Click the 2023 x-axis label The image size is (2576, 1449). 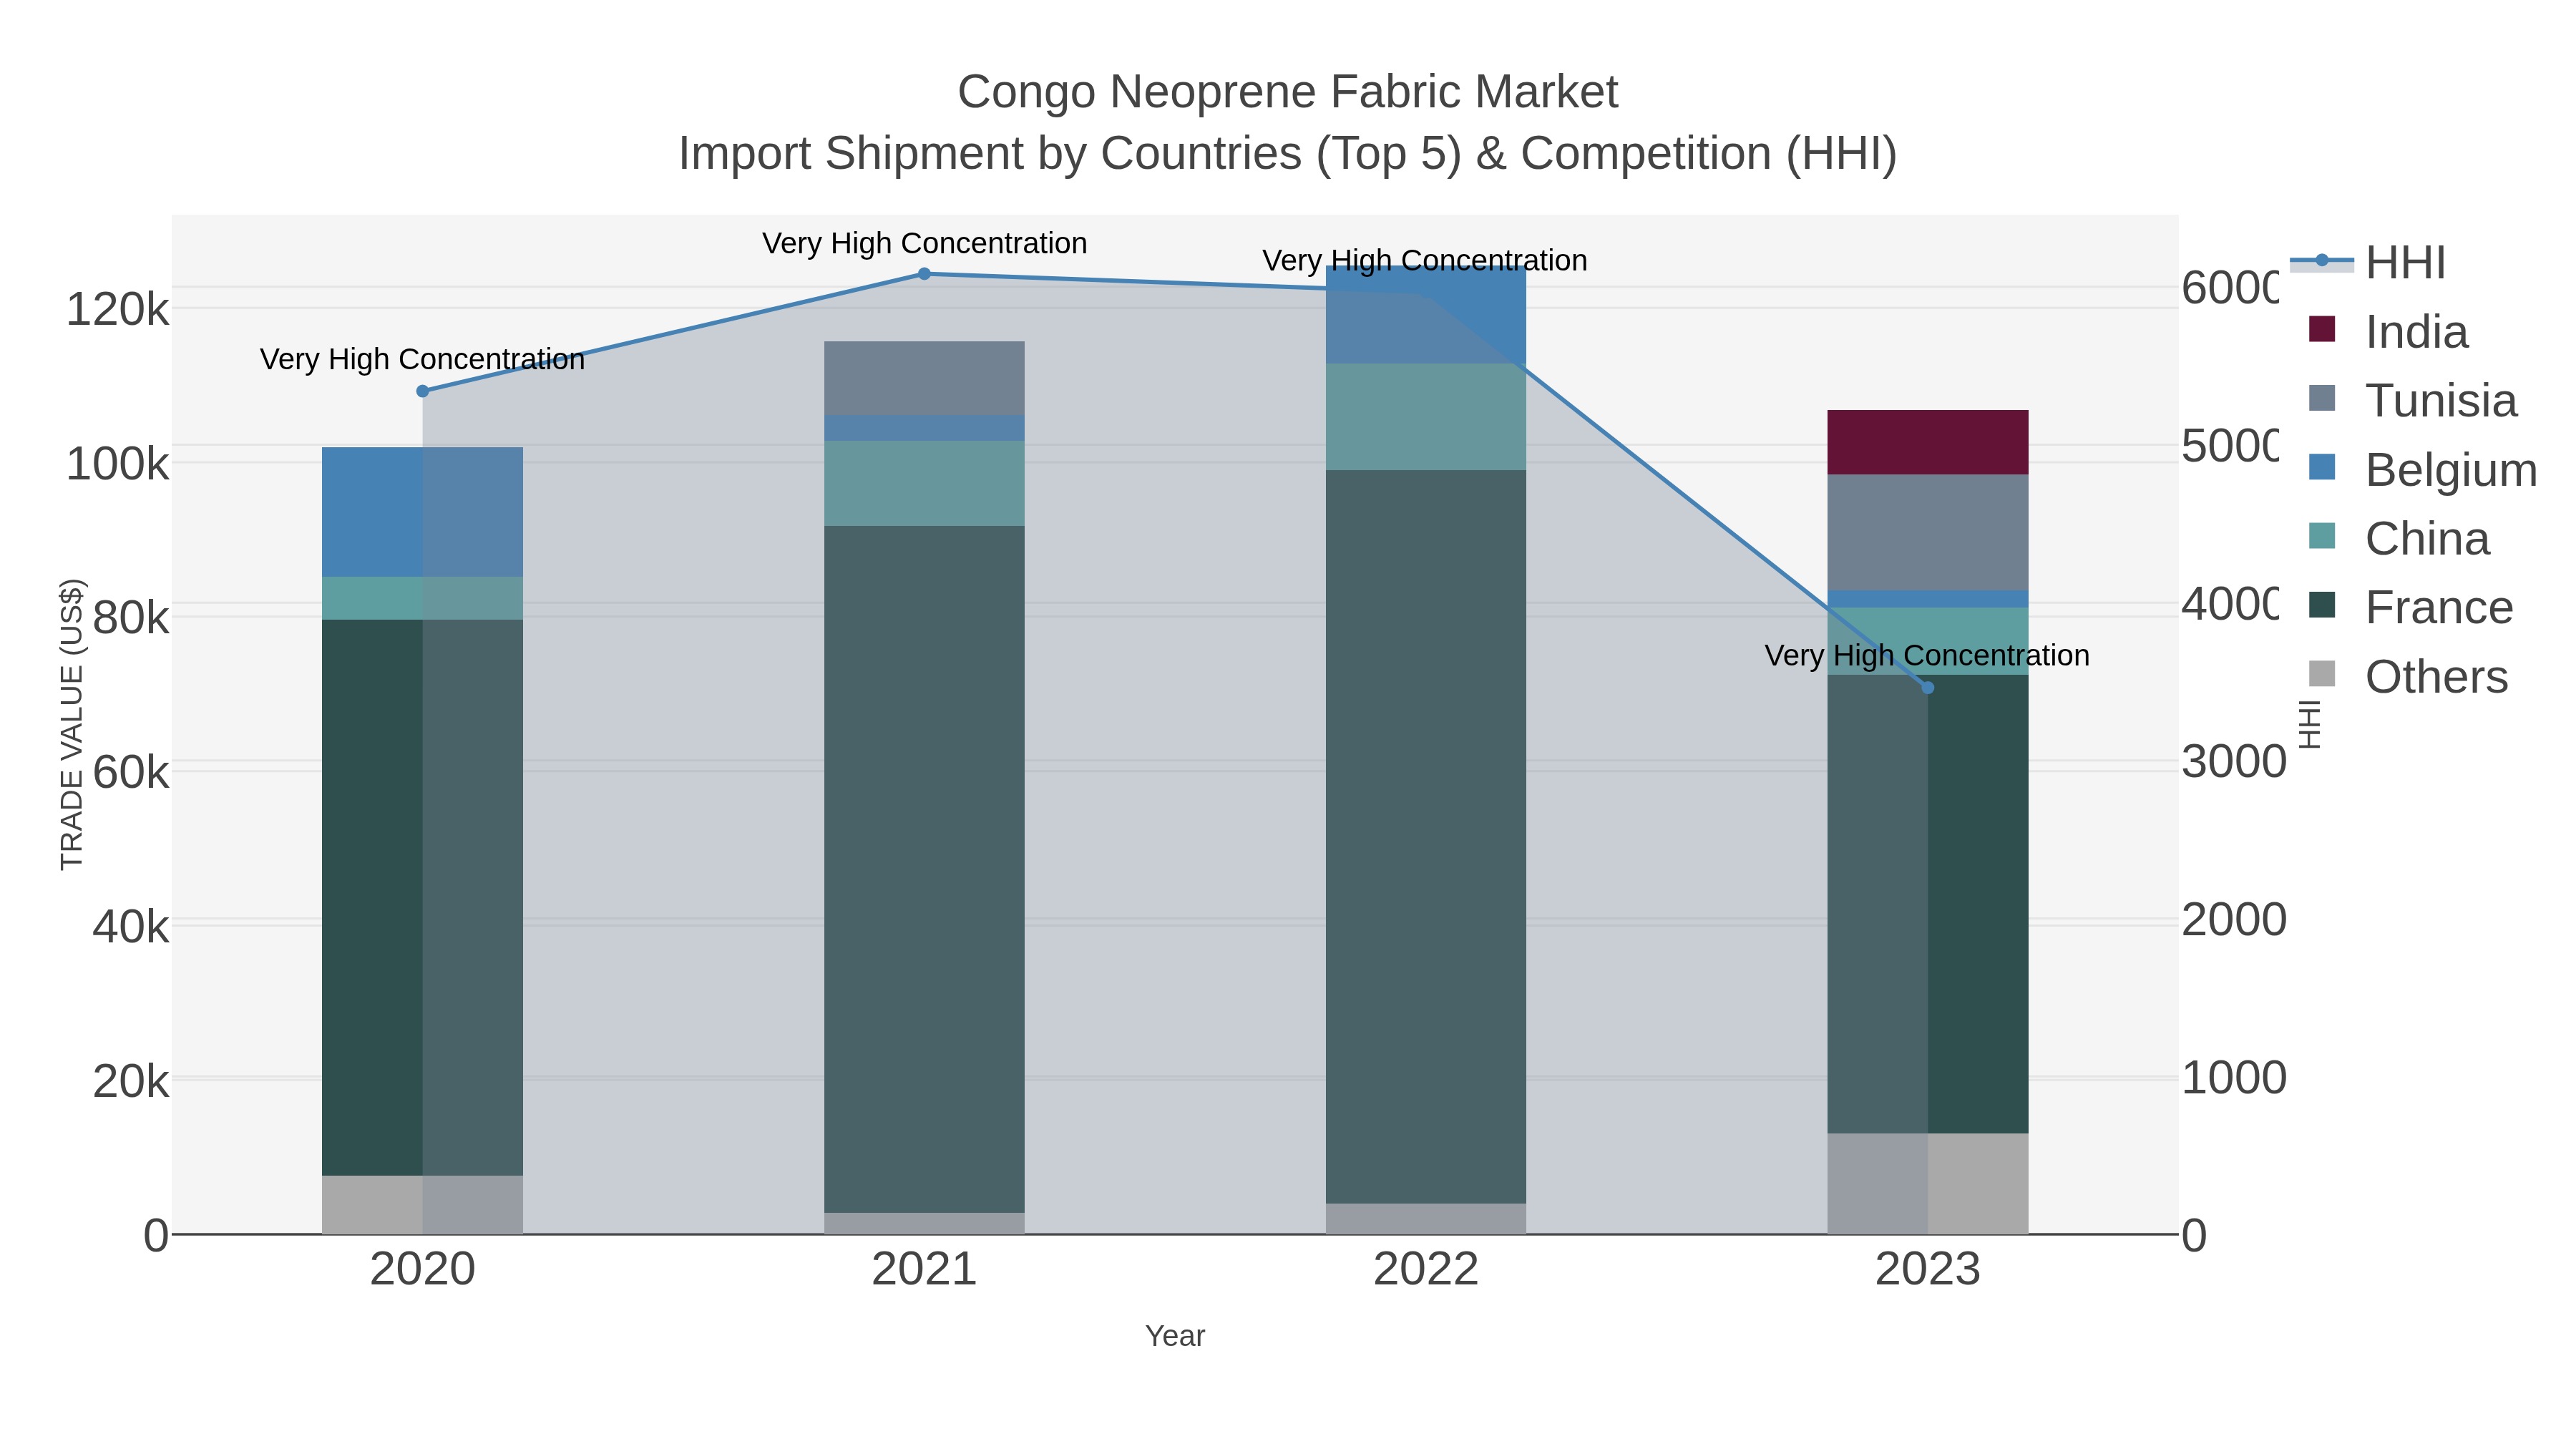click(1928, 1270)
